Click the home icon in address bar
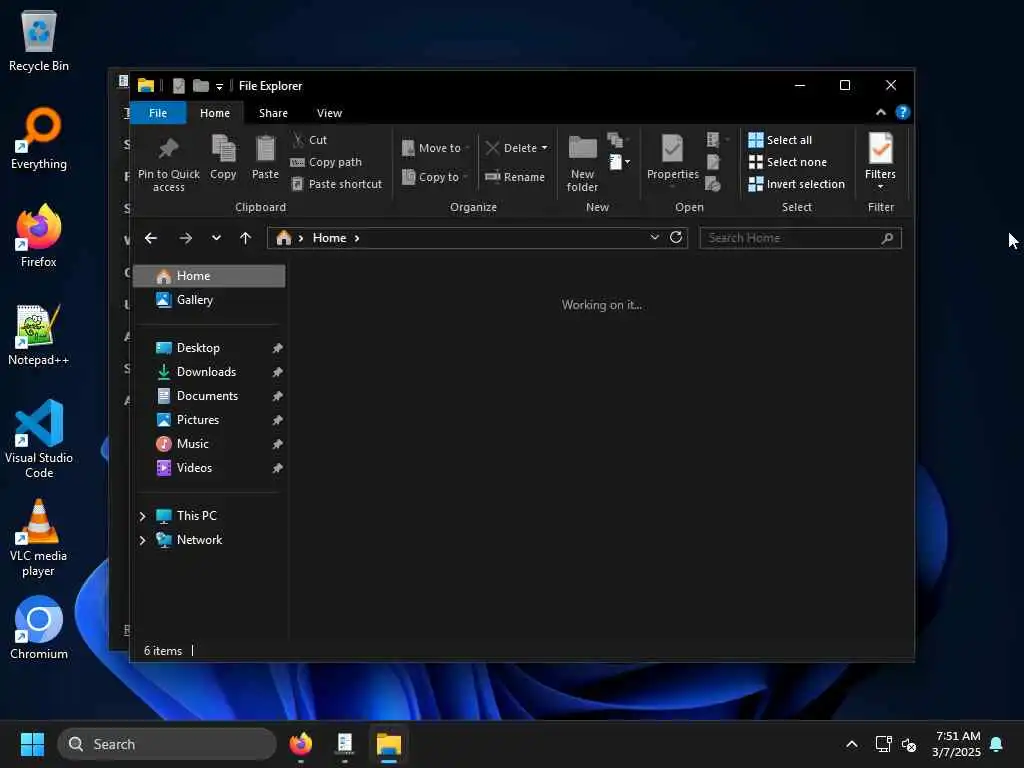Viewport: 1024px width, 768px height. click(x=283, y=238)
